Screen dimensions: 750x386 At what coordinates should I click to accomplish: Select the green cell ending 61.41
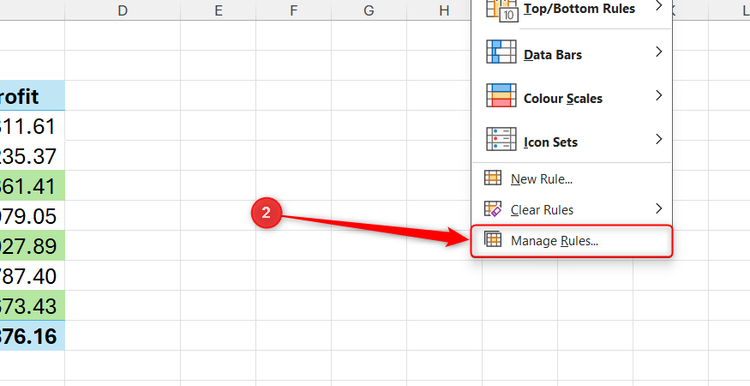point(32,186)
